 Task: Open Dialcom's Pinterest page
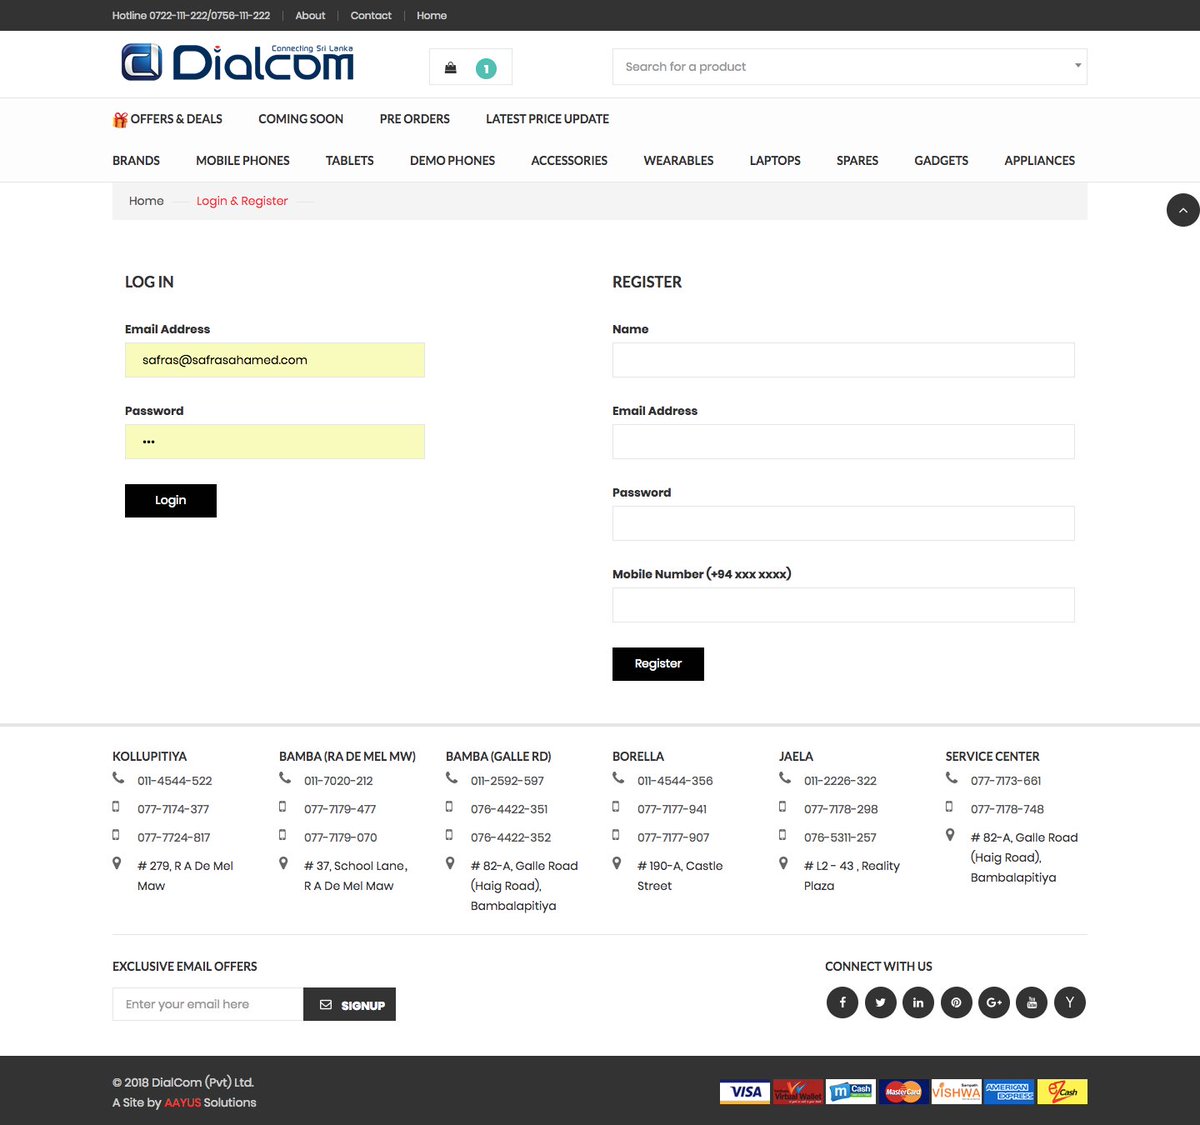956,1002
